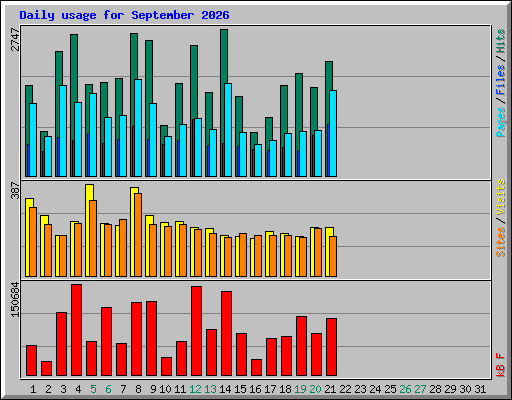
Task: Click the 387 visits axis value
Action: 15,190
